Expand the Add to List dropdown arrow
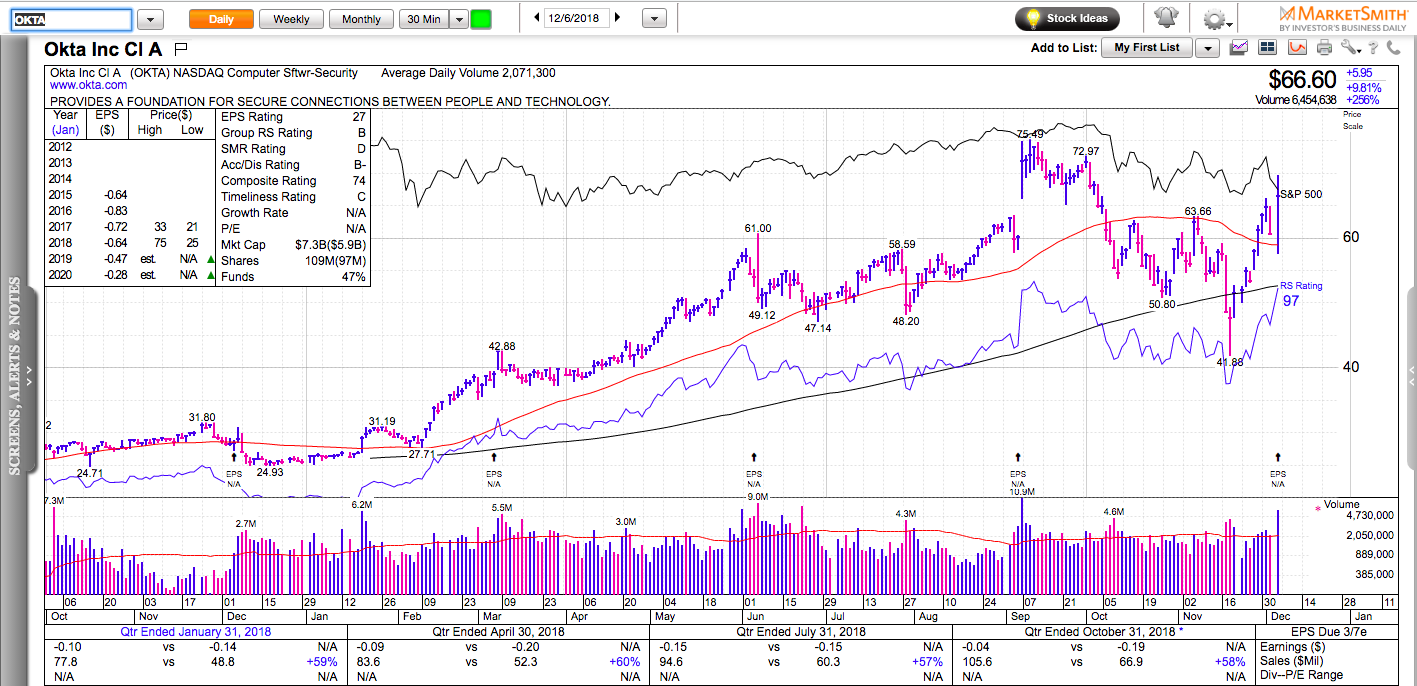1417x686 pixels. pos(1207,48)
